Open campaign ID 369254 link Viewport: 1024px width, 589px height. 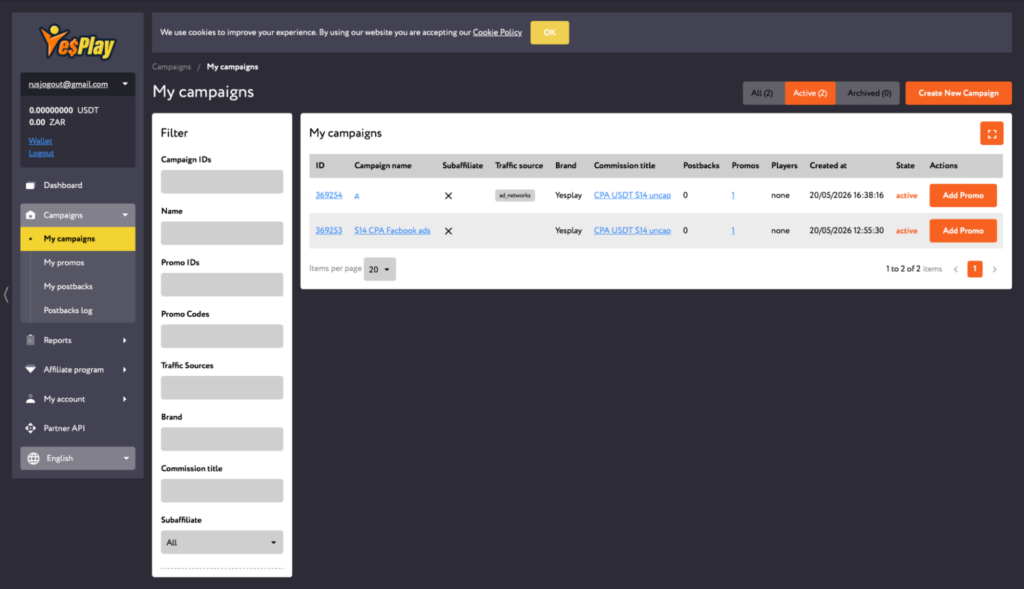coord(328,195)
